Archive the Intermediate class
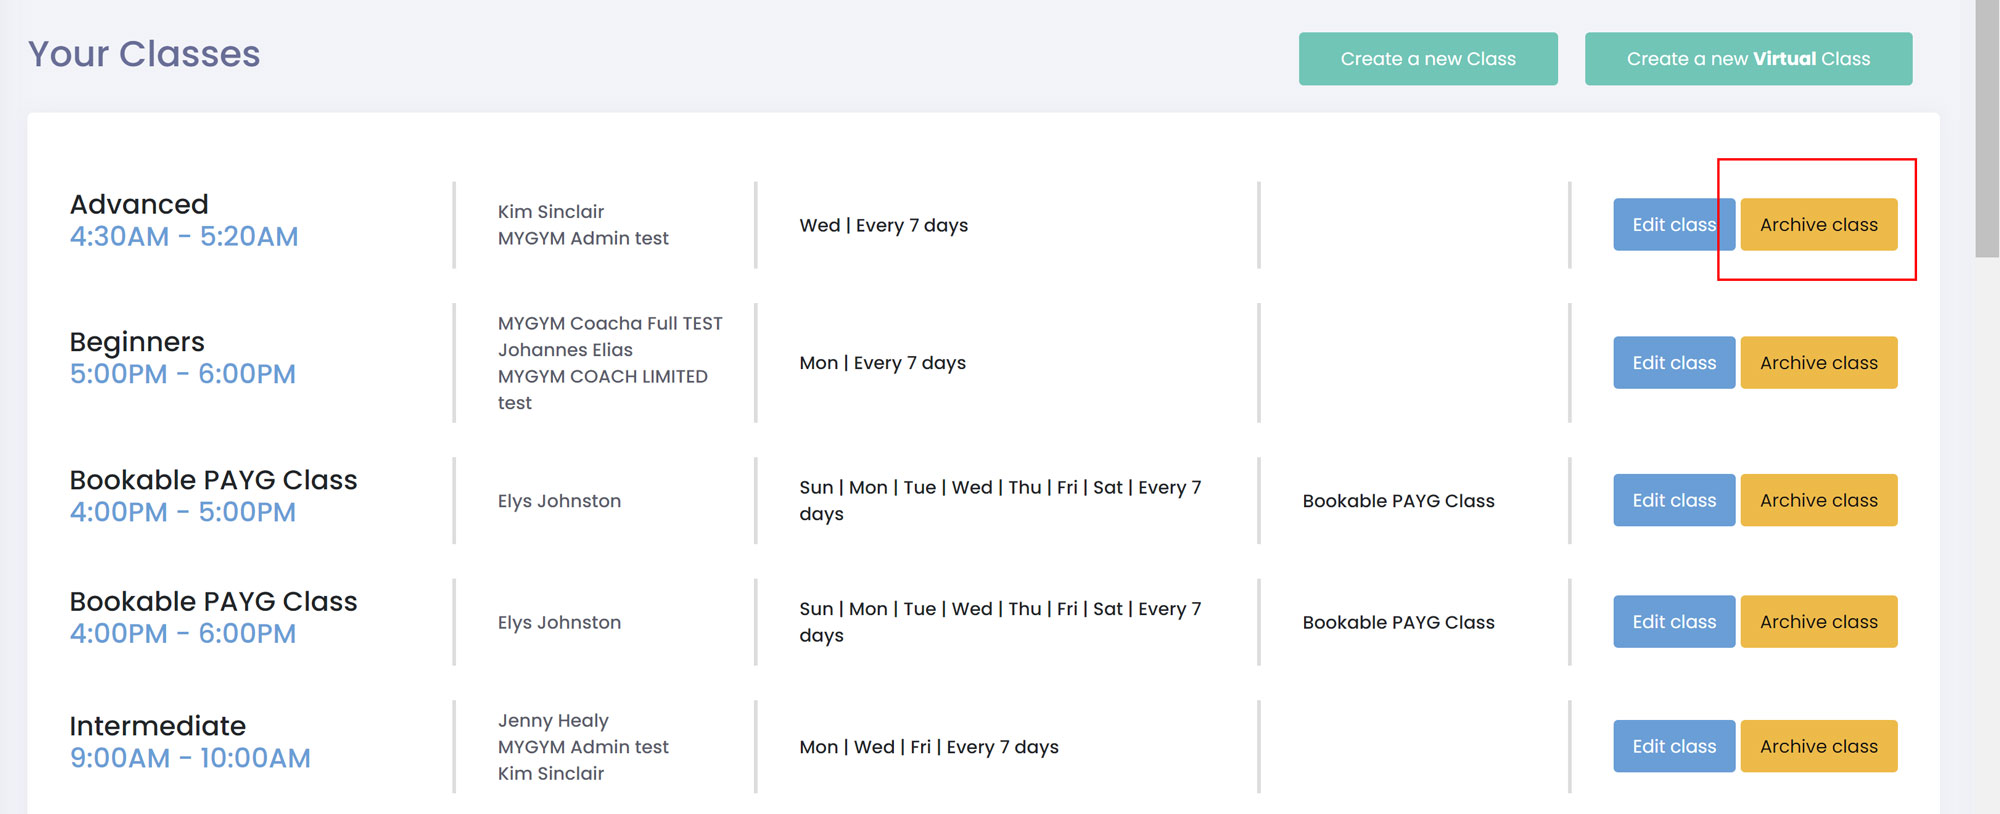Image resolution: width=2000 pixels, height=814 pixels. point(1818,747)
